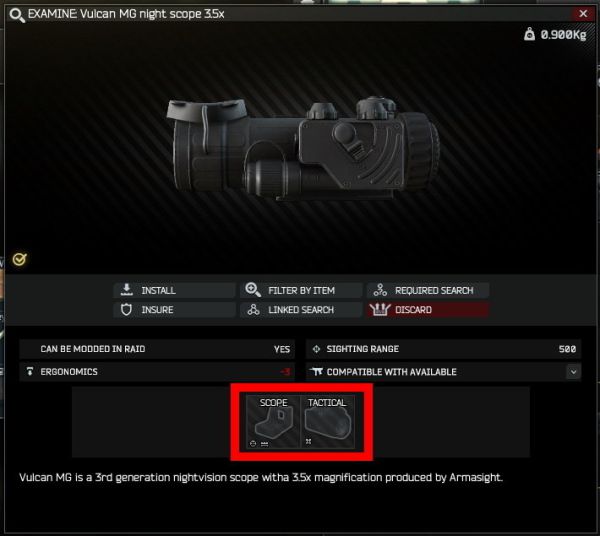Click the red Discard button
Image resolution: width=600 pixels, height=536 pixels.
(x=427, y=310)
